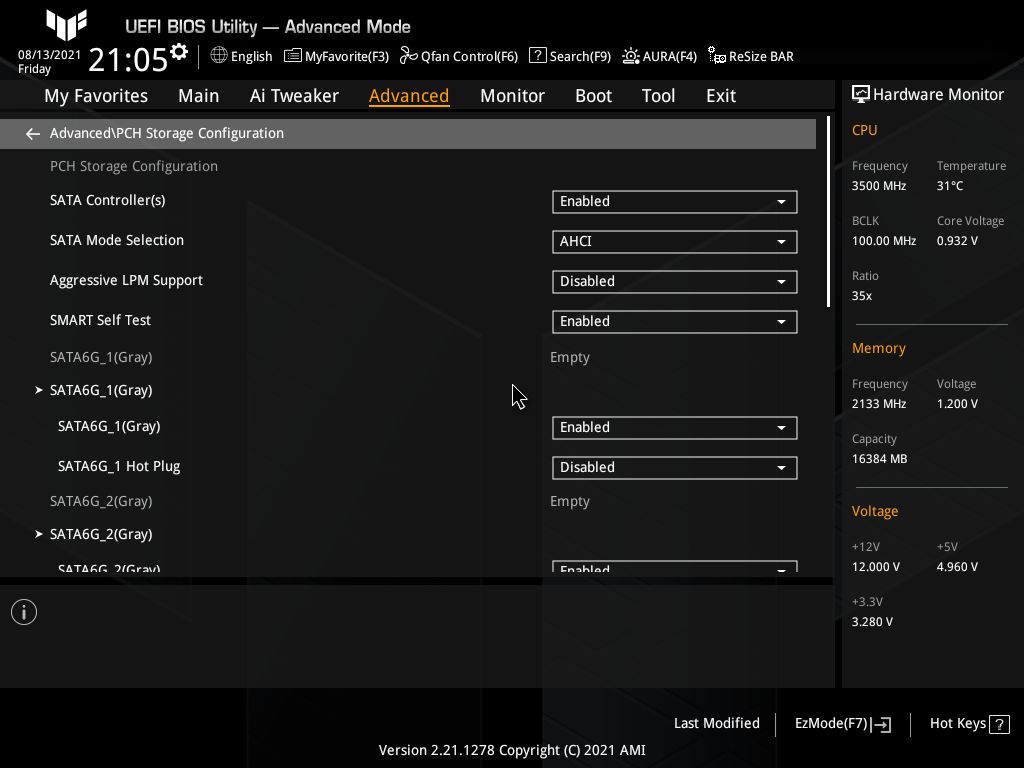Click the date 08/13/2021

pos(49,55)
